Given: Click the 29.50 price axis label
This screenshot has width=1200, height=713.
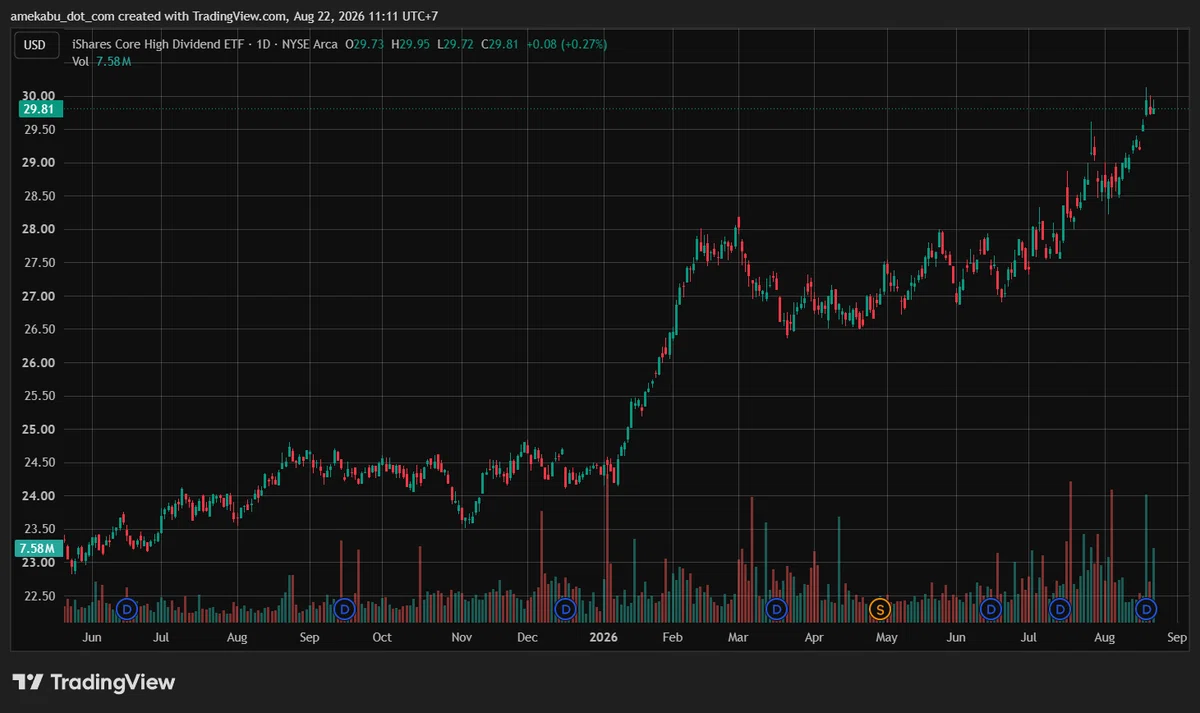Looking at the screenshot, I should (x=39, y=130).
